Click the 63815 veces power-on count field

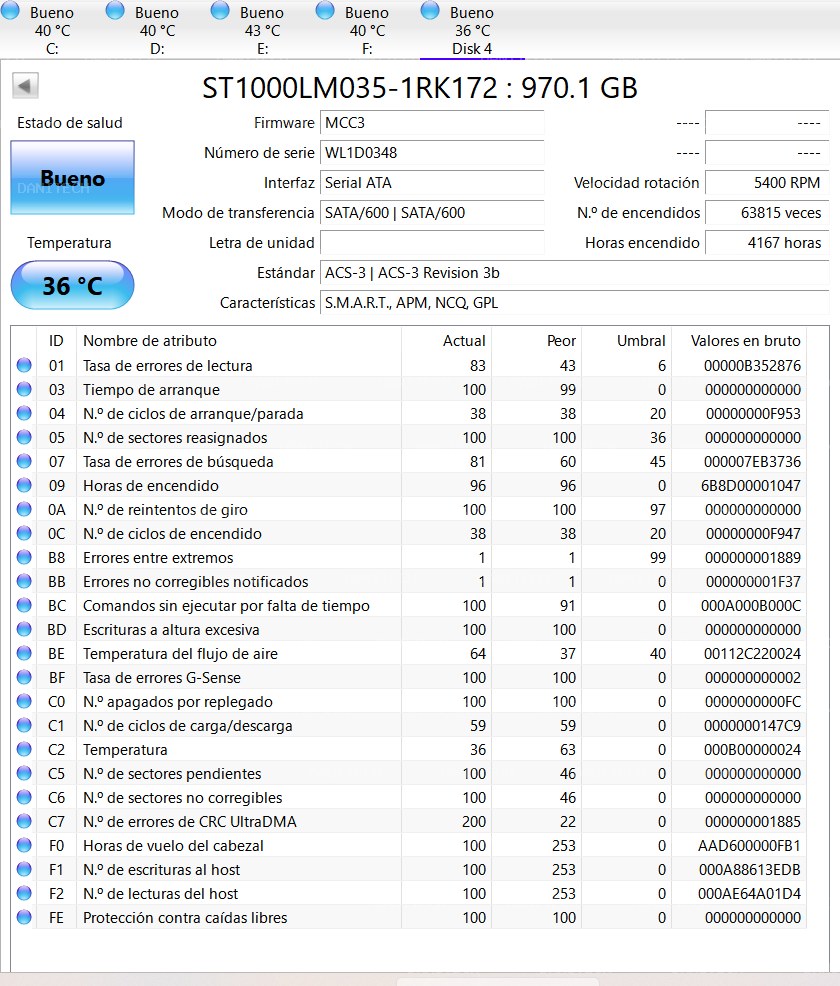[x=767, y=213]
